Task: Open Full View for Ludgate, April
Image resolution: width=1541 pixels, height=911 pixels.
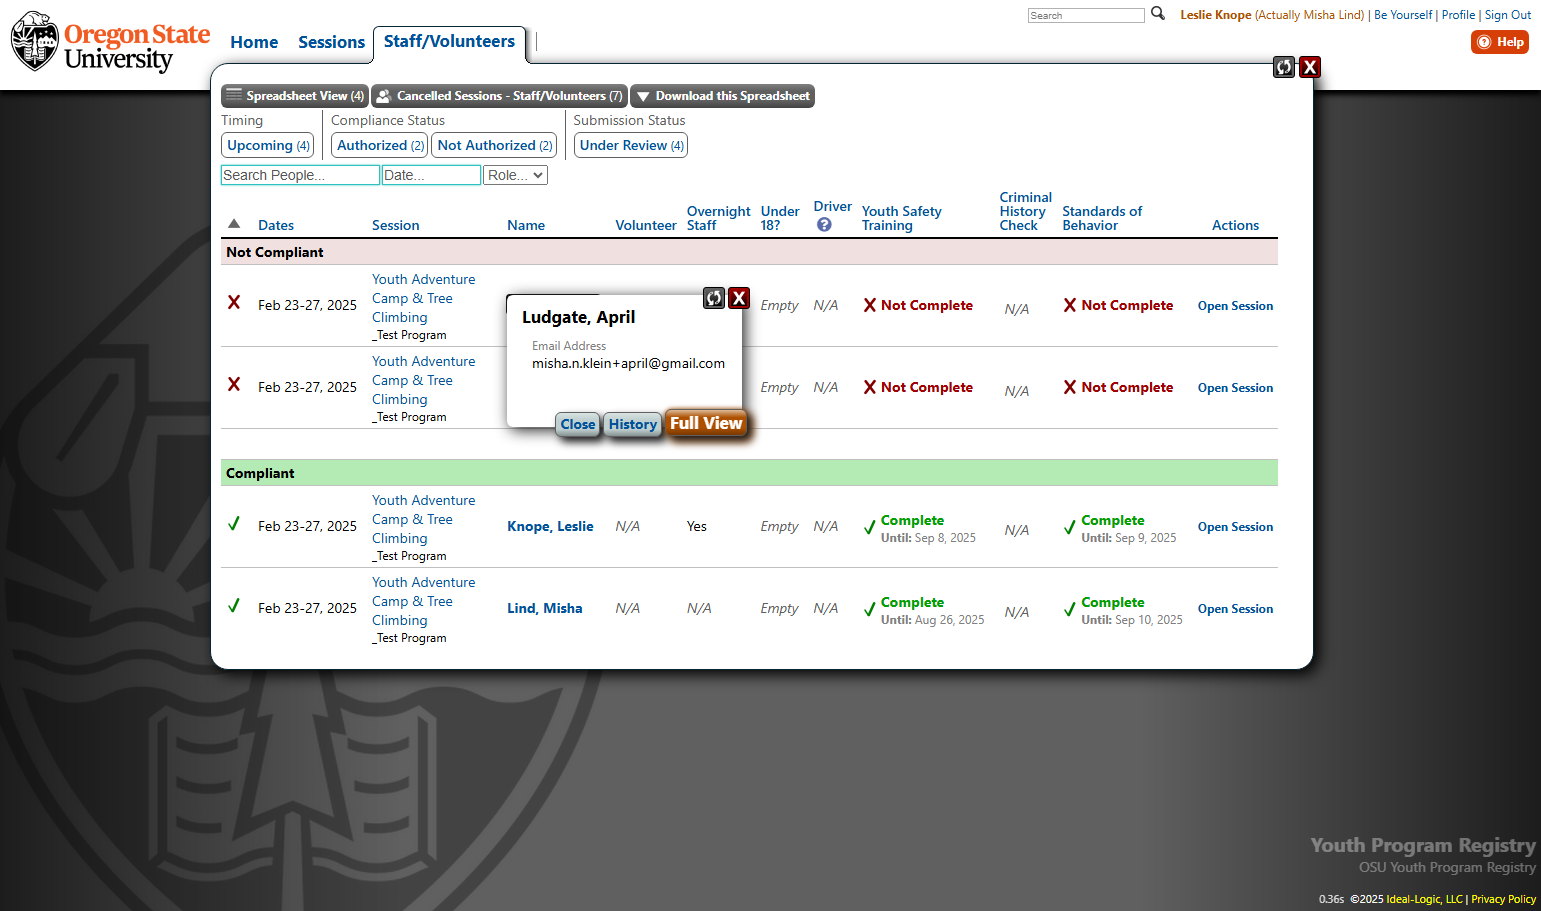Action: coord(706,423)
